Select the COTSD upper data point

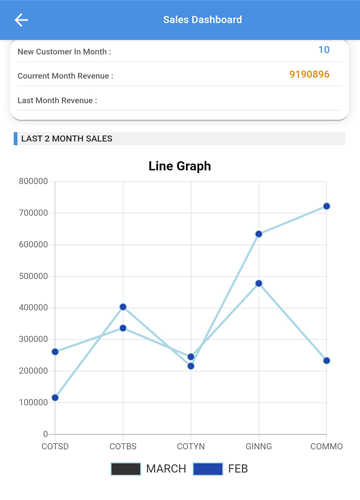point(55,352)
